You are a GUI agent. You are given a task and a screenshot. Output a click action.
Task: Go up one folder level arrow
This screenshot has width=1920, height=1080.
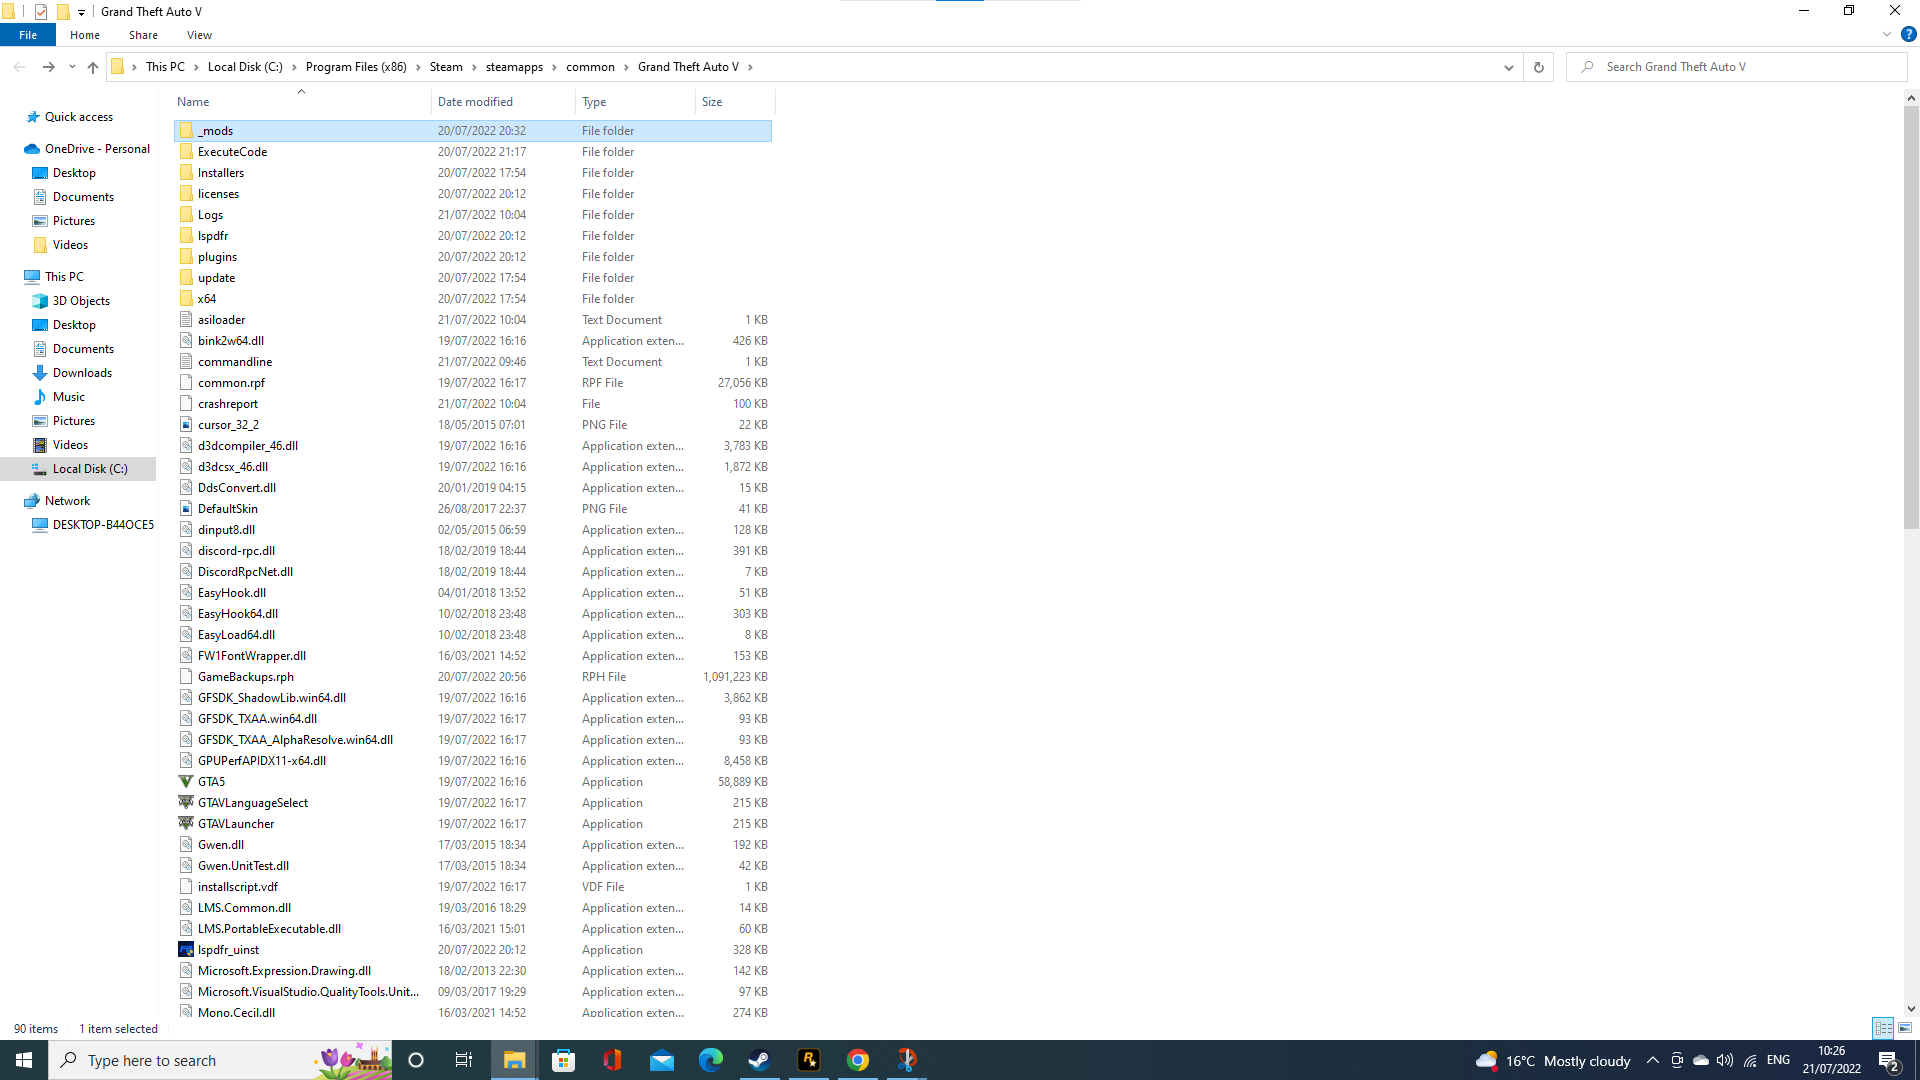coord(93,67)
